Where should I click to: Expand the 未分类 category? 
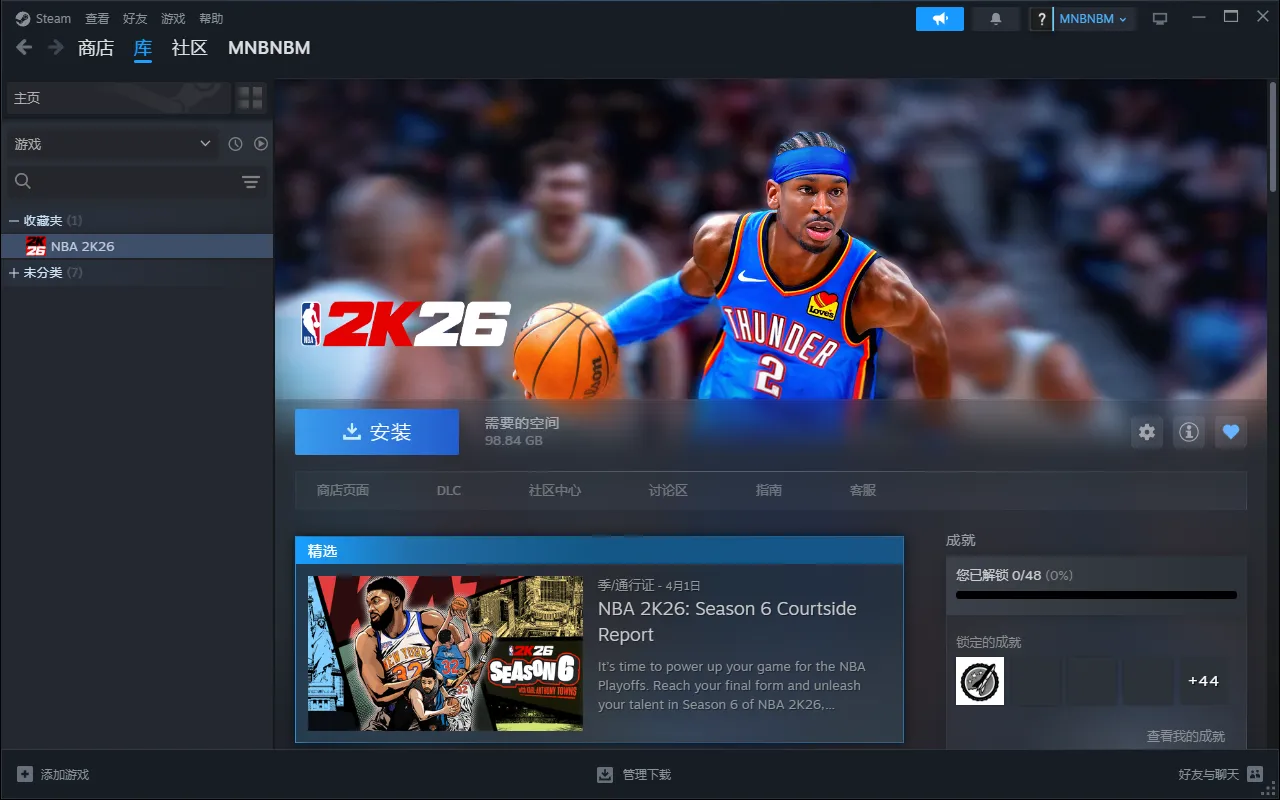click(14, 273)
